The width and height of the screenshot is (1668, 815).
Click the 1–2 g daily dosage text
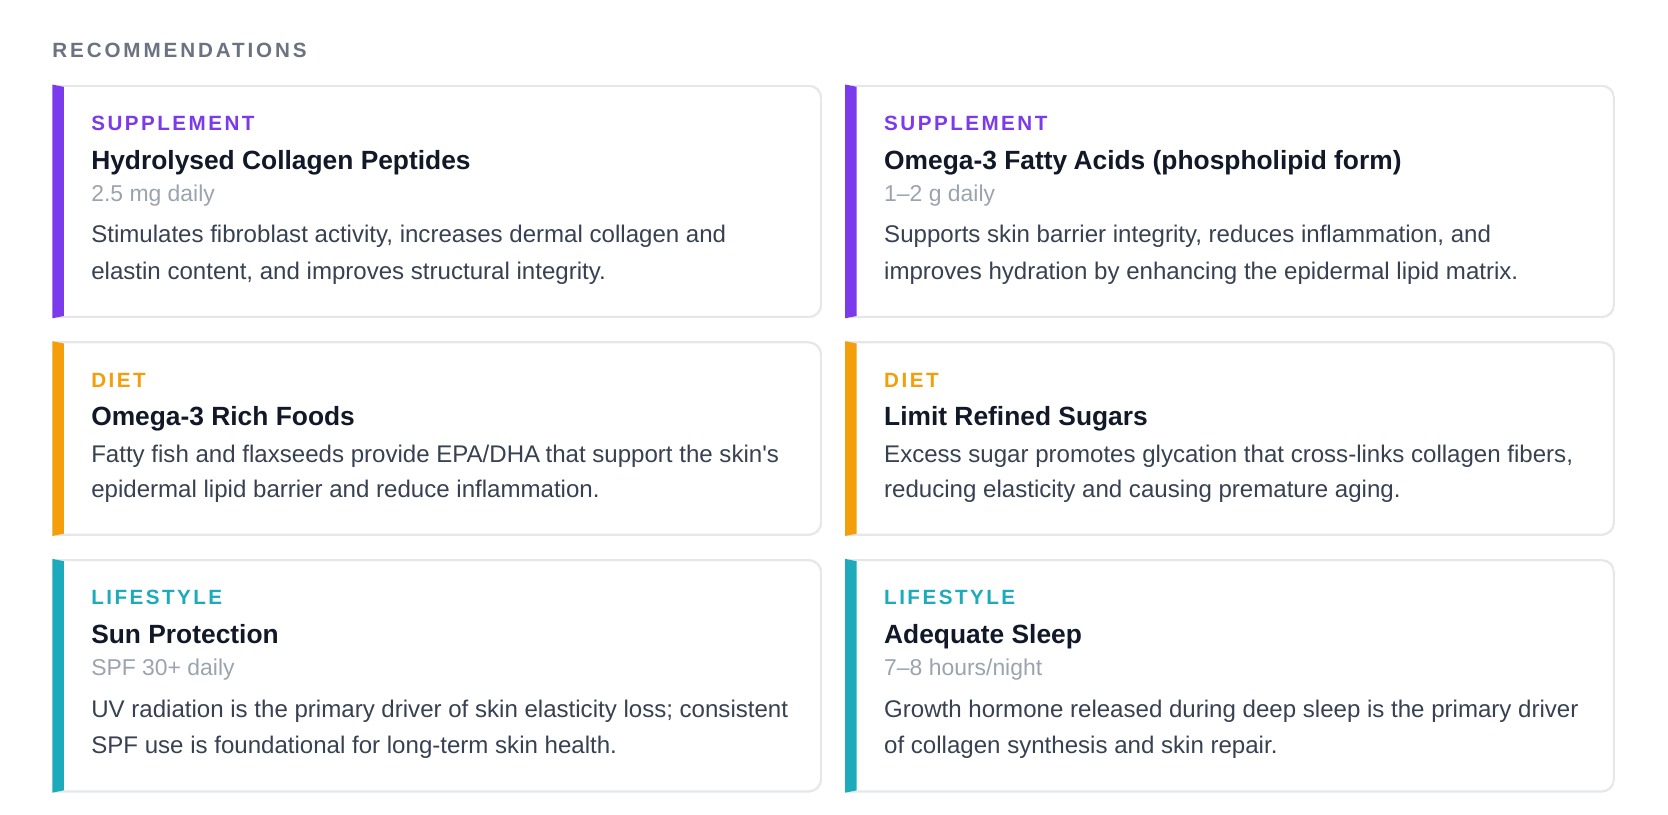tap(939, 194)
